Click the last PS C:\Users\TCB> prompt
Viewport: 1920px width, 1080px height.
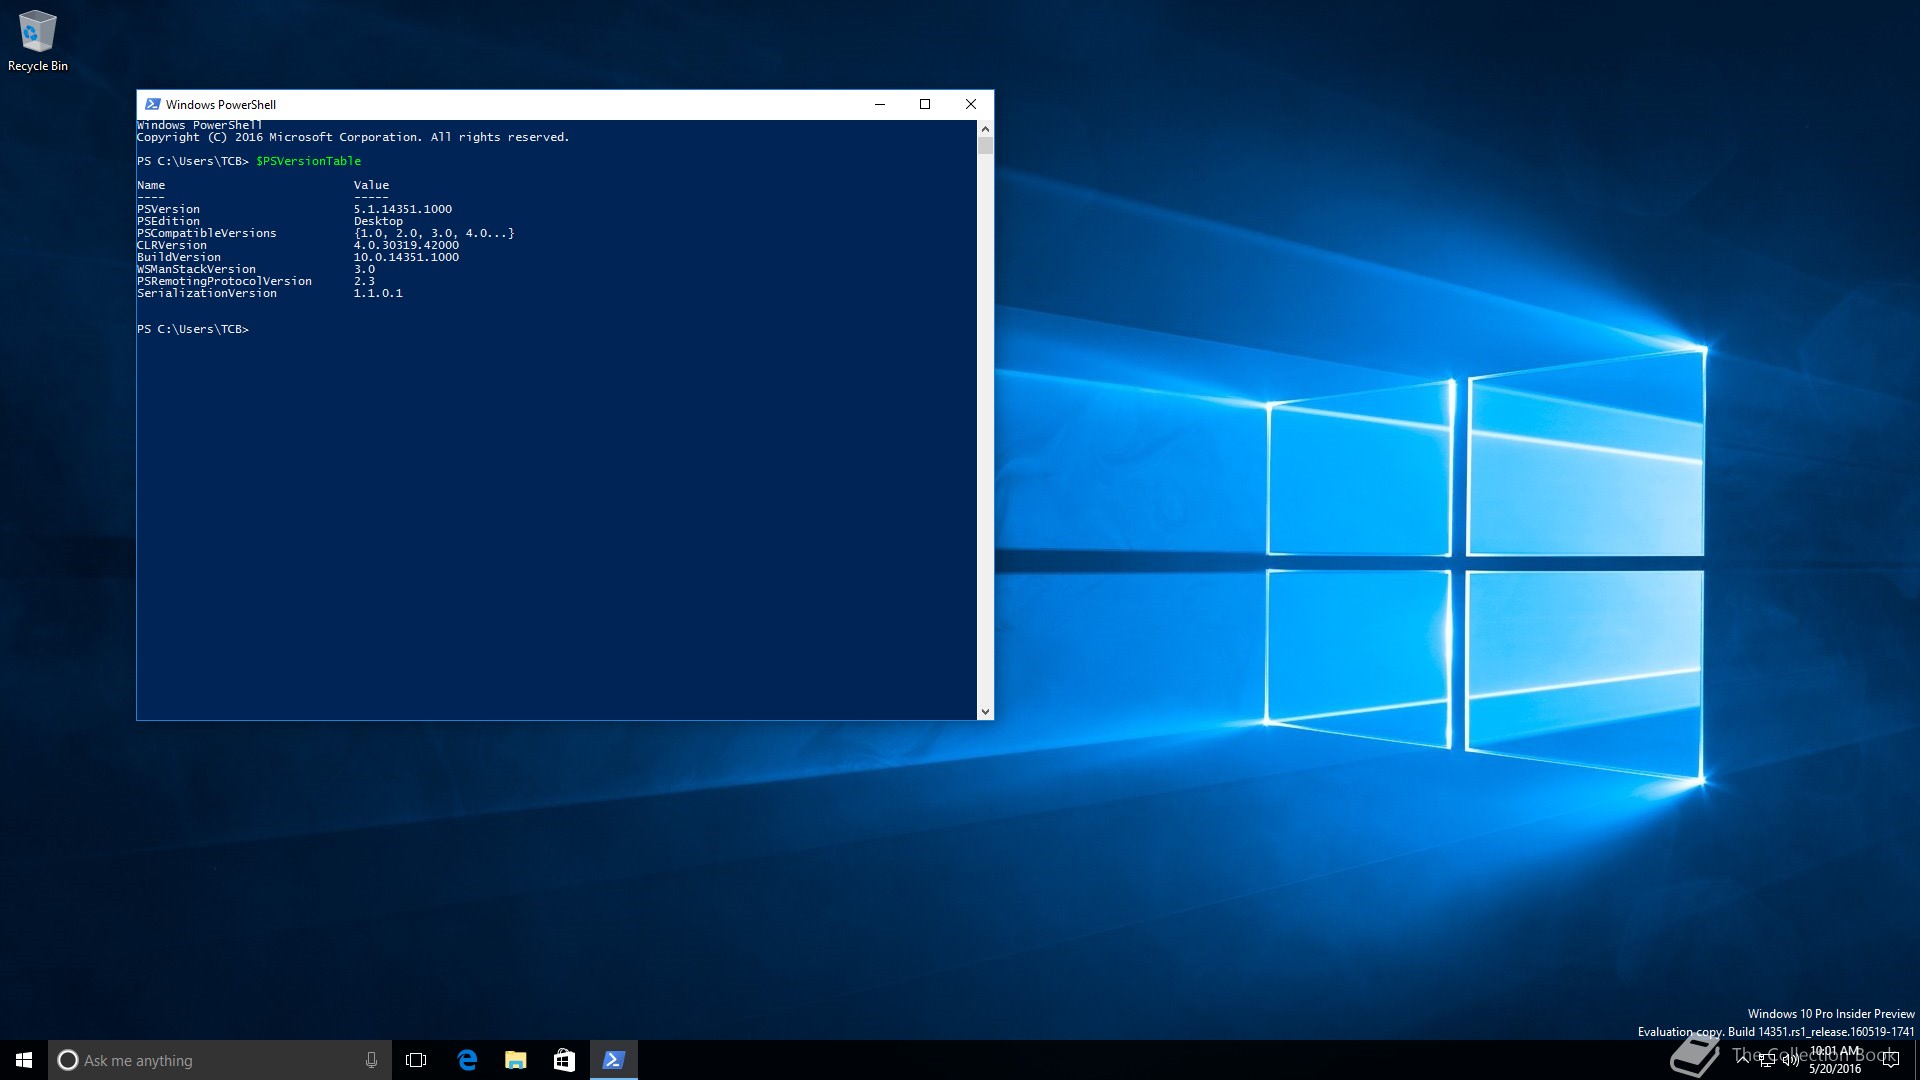193,329
